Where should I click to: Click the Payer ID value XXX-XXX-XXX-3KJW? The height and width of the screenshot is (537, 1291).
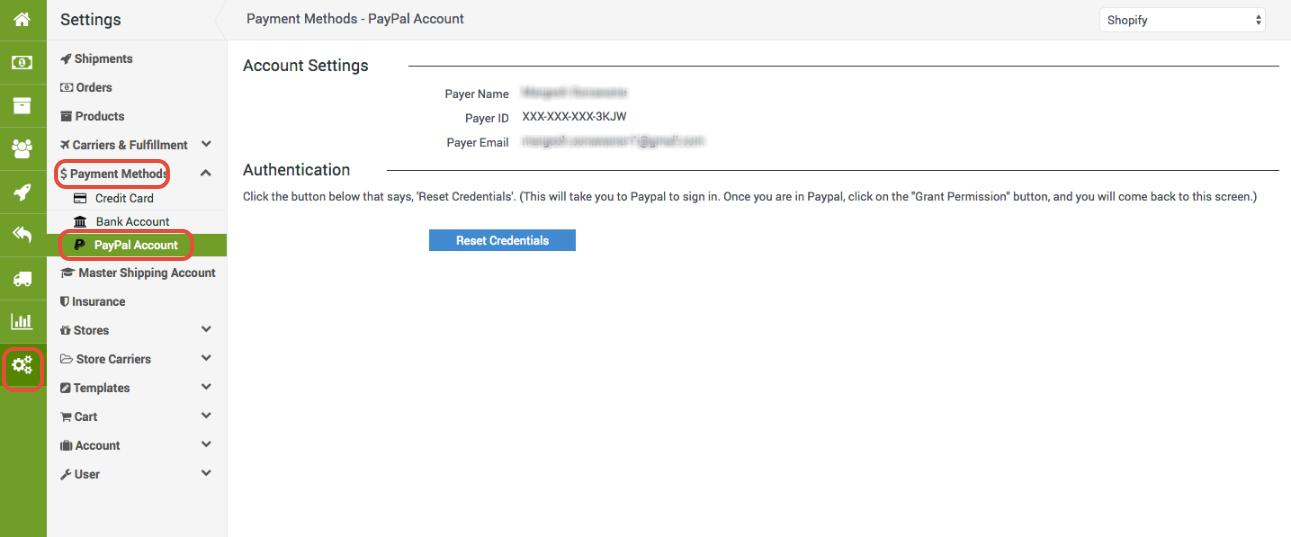(575, 117)
